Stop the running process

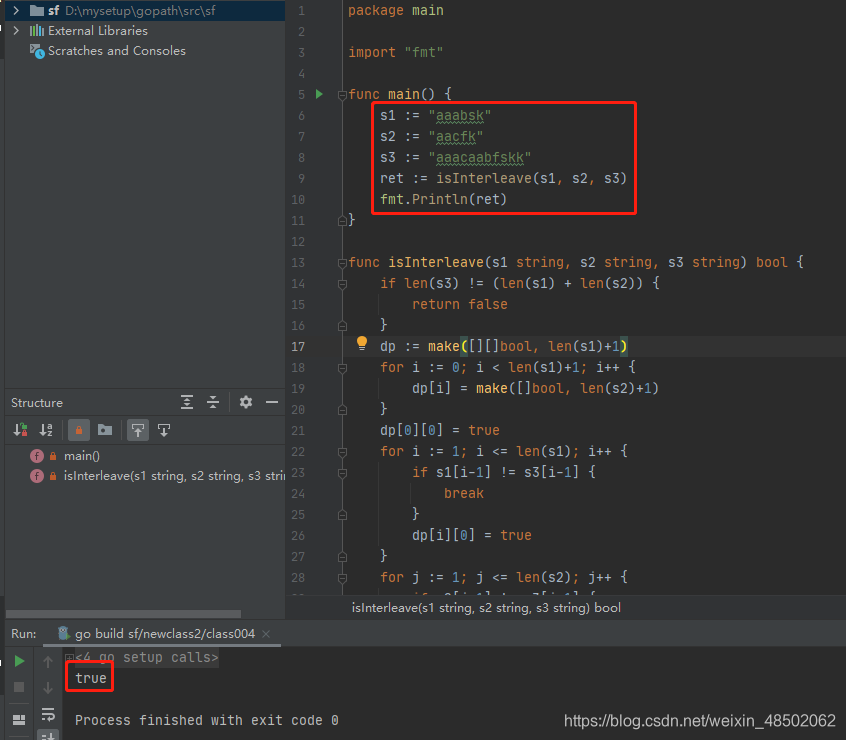19,687
